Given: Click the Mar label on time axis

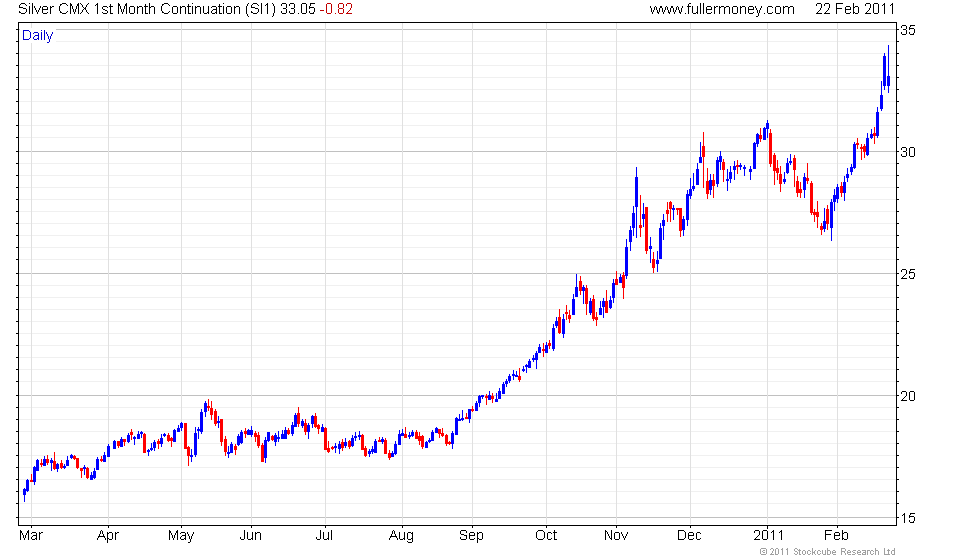Looking at the screenshot, I should coord(31,536).
